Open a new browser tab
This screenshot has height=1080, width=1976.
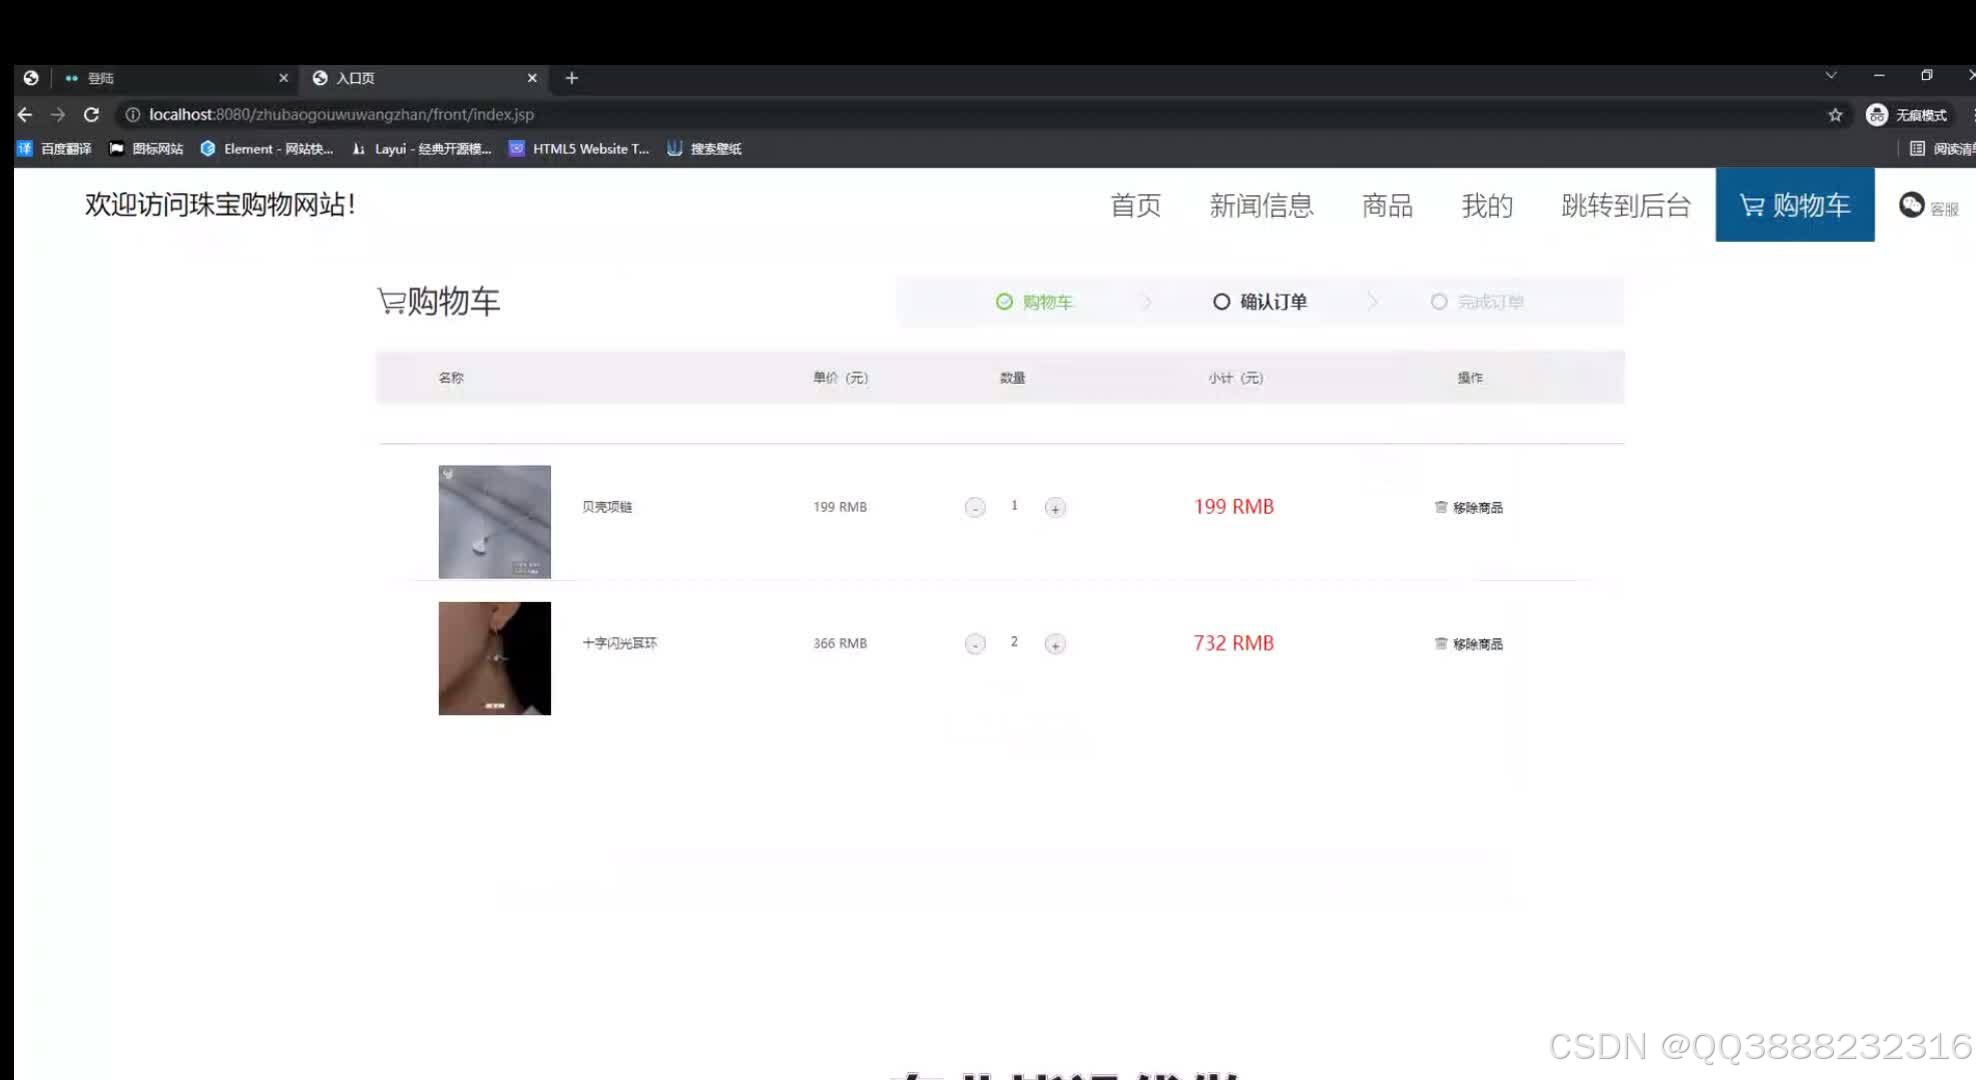click(x=571, y=78)
